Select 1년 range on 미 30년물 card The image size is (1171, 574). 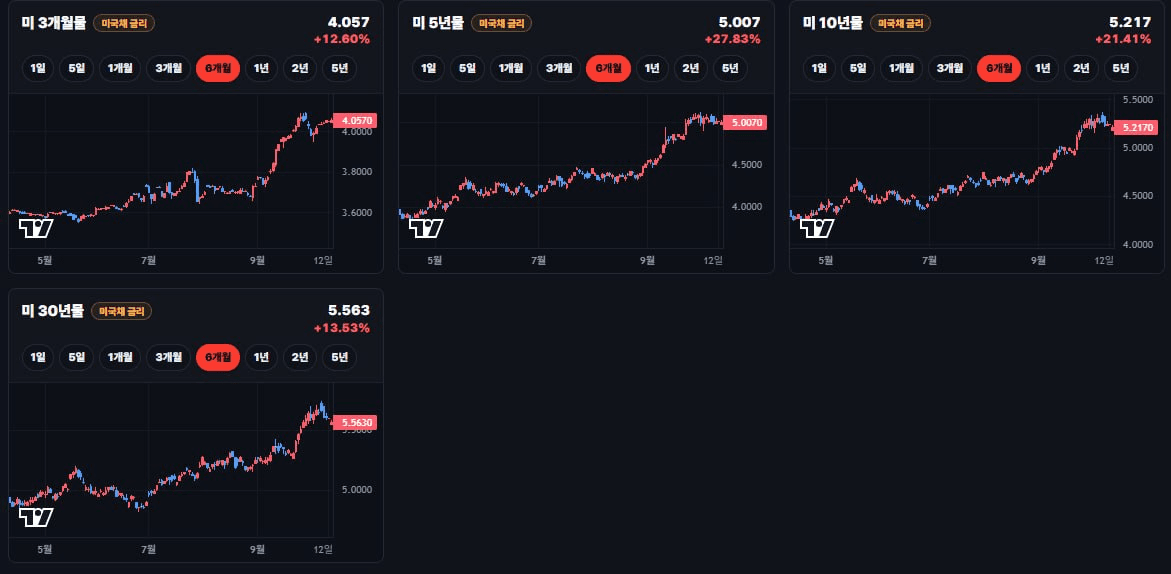(x=261, y=358)
